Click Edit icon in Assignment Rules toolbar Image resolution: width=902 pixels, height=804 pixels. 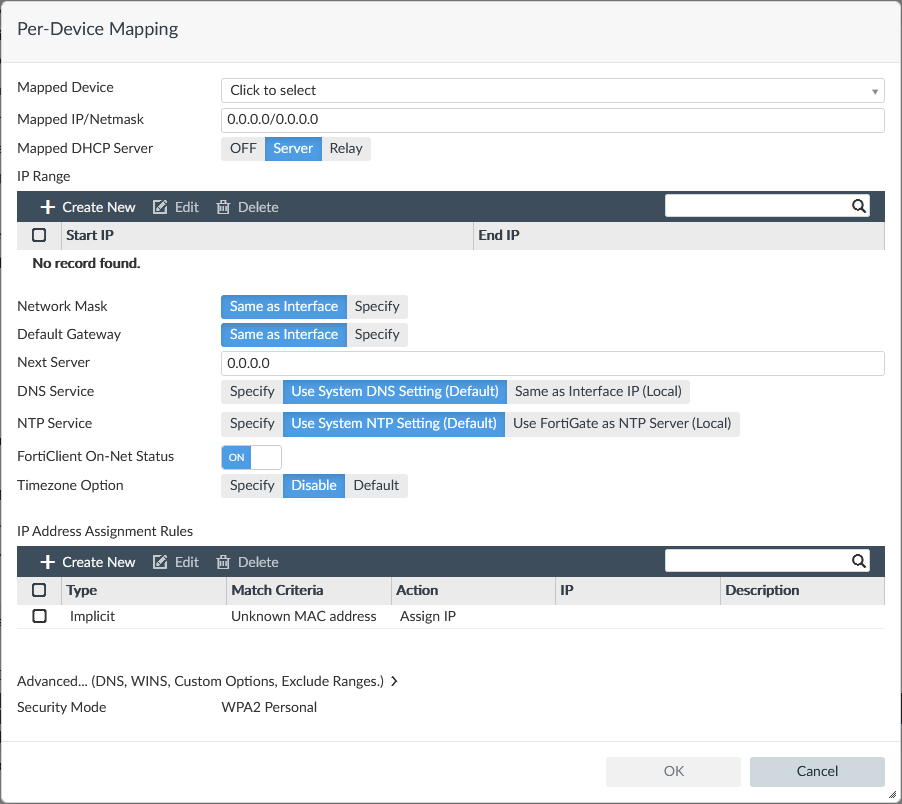pos(160,562)
